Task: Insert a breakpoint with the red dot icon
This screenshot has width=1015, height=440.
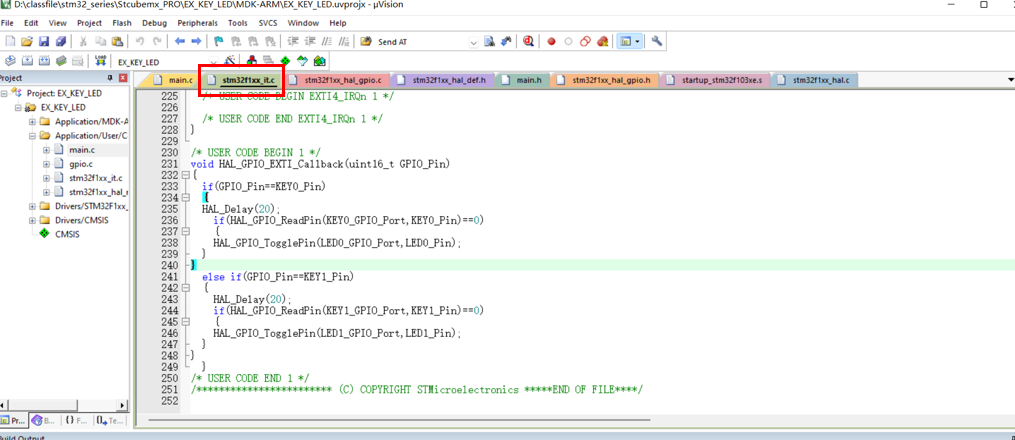Action: click(552, 41)
